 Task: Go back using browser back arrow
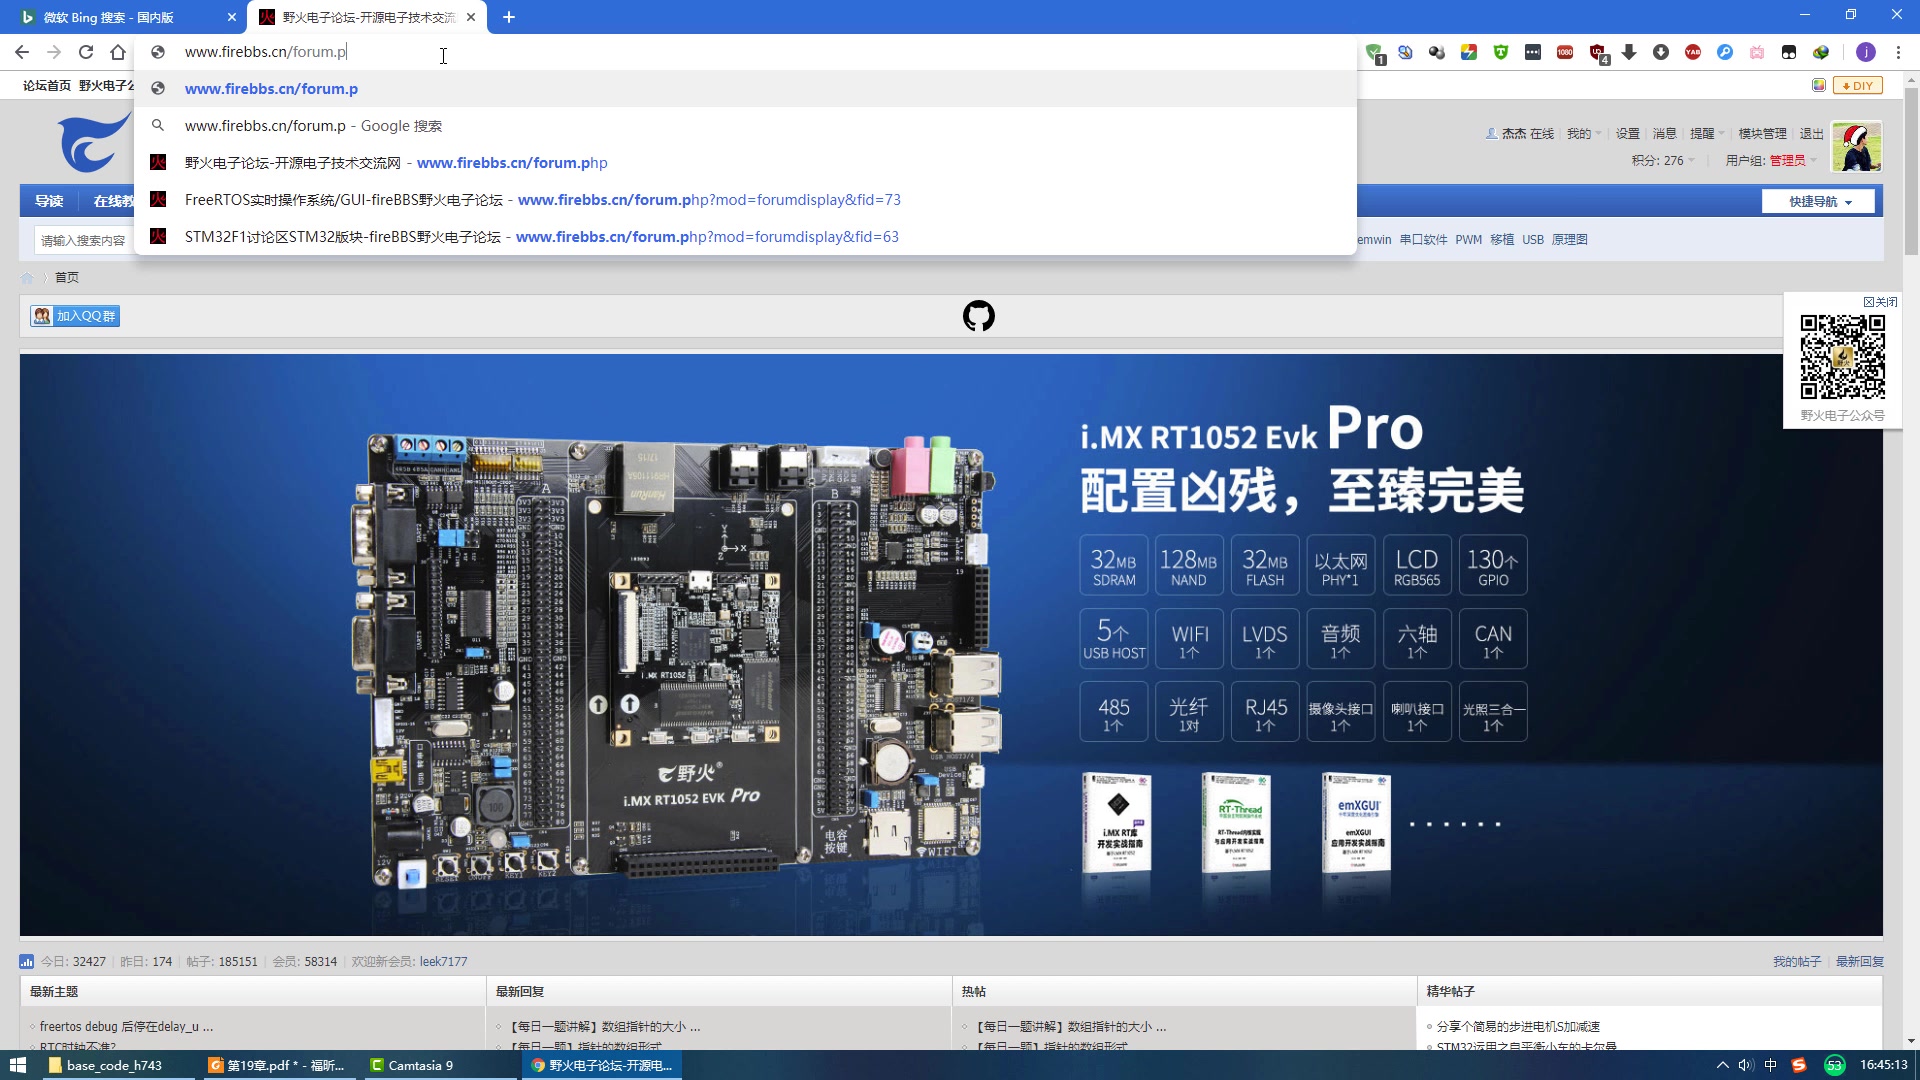pyautogui.click(x=22, y=52)
